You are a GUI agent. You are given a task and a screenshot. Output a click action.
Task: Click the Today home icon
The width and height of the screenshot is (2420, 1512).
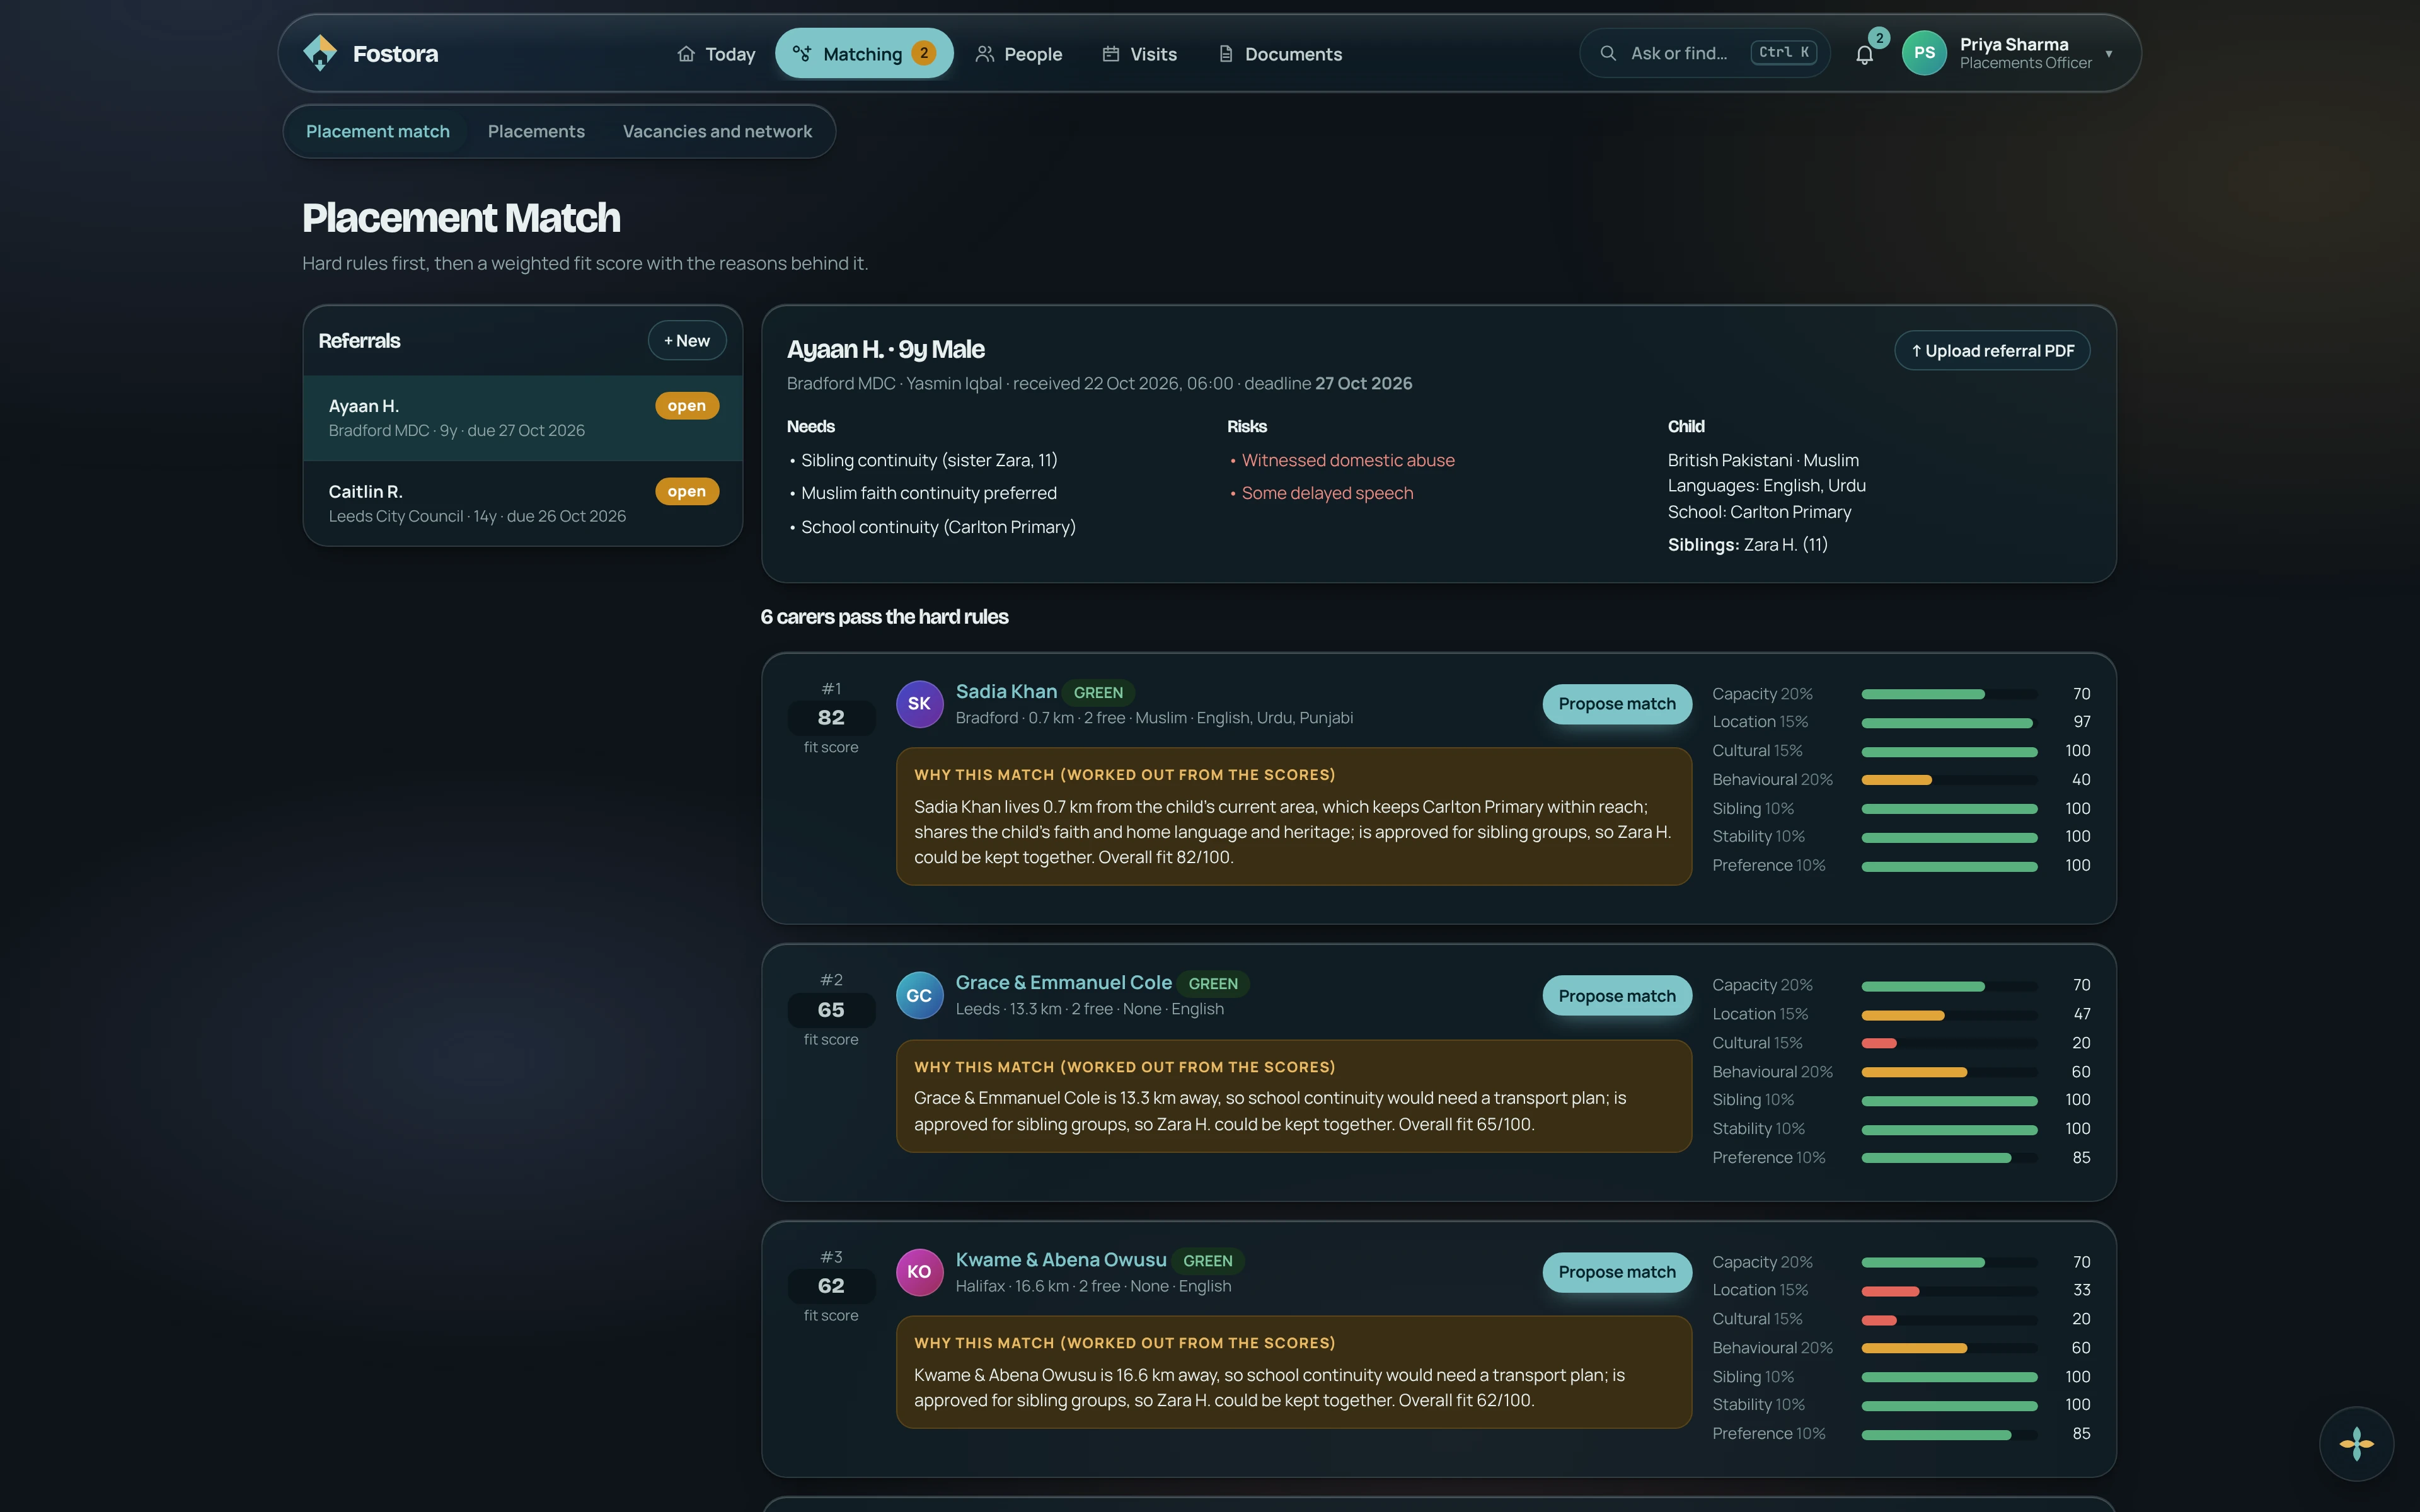click(686, 54)
